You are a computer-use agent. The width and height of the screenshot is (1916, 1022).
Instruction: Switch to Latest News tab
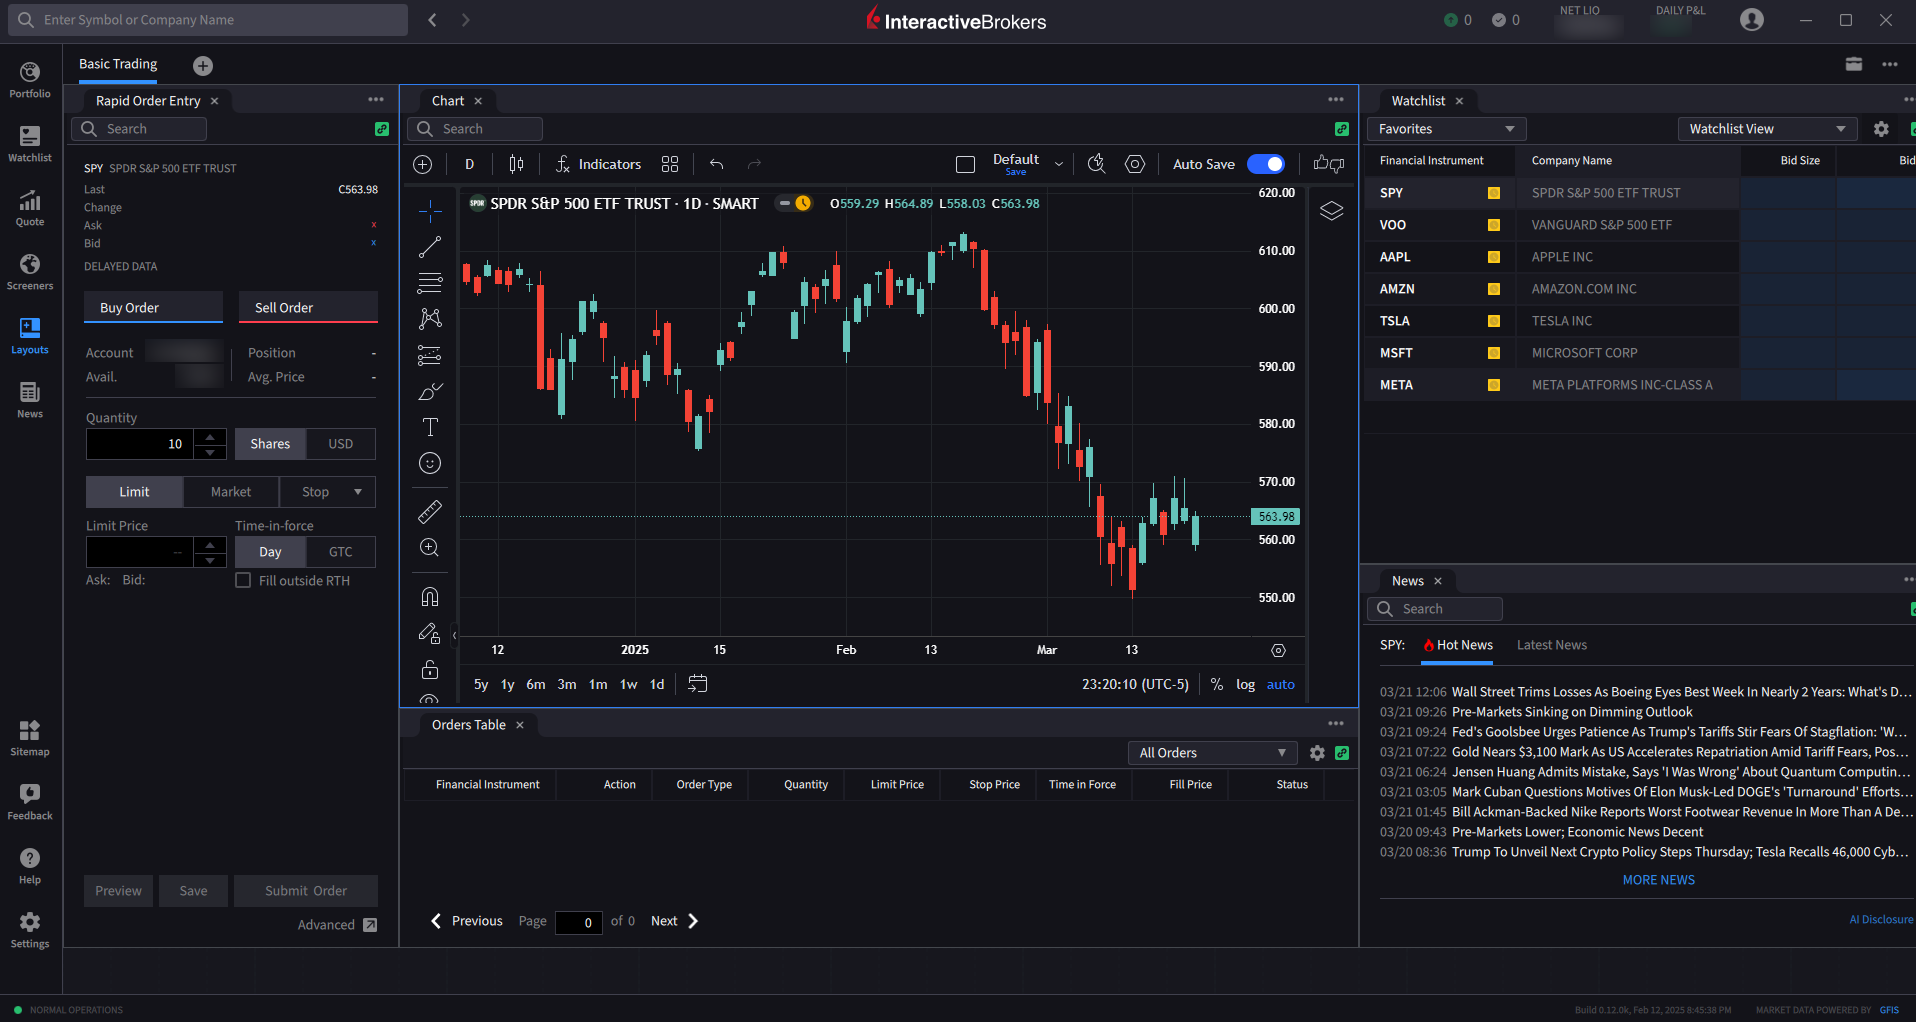tap(1552, 645)
